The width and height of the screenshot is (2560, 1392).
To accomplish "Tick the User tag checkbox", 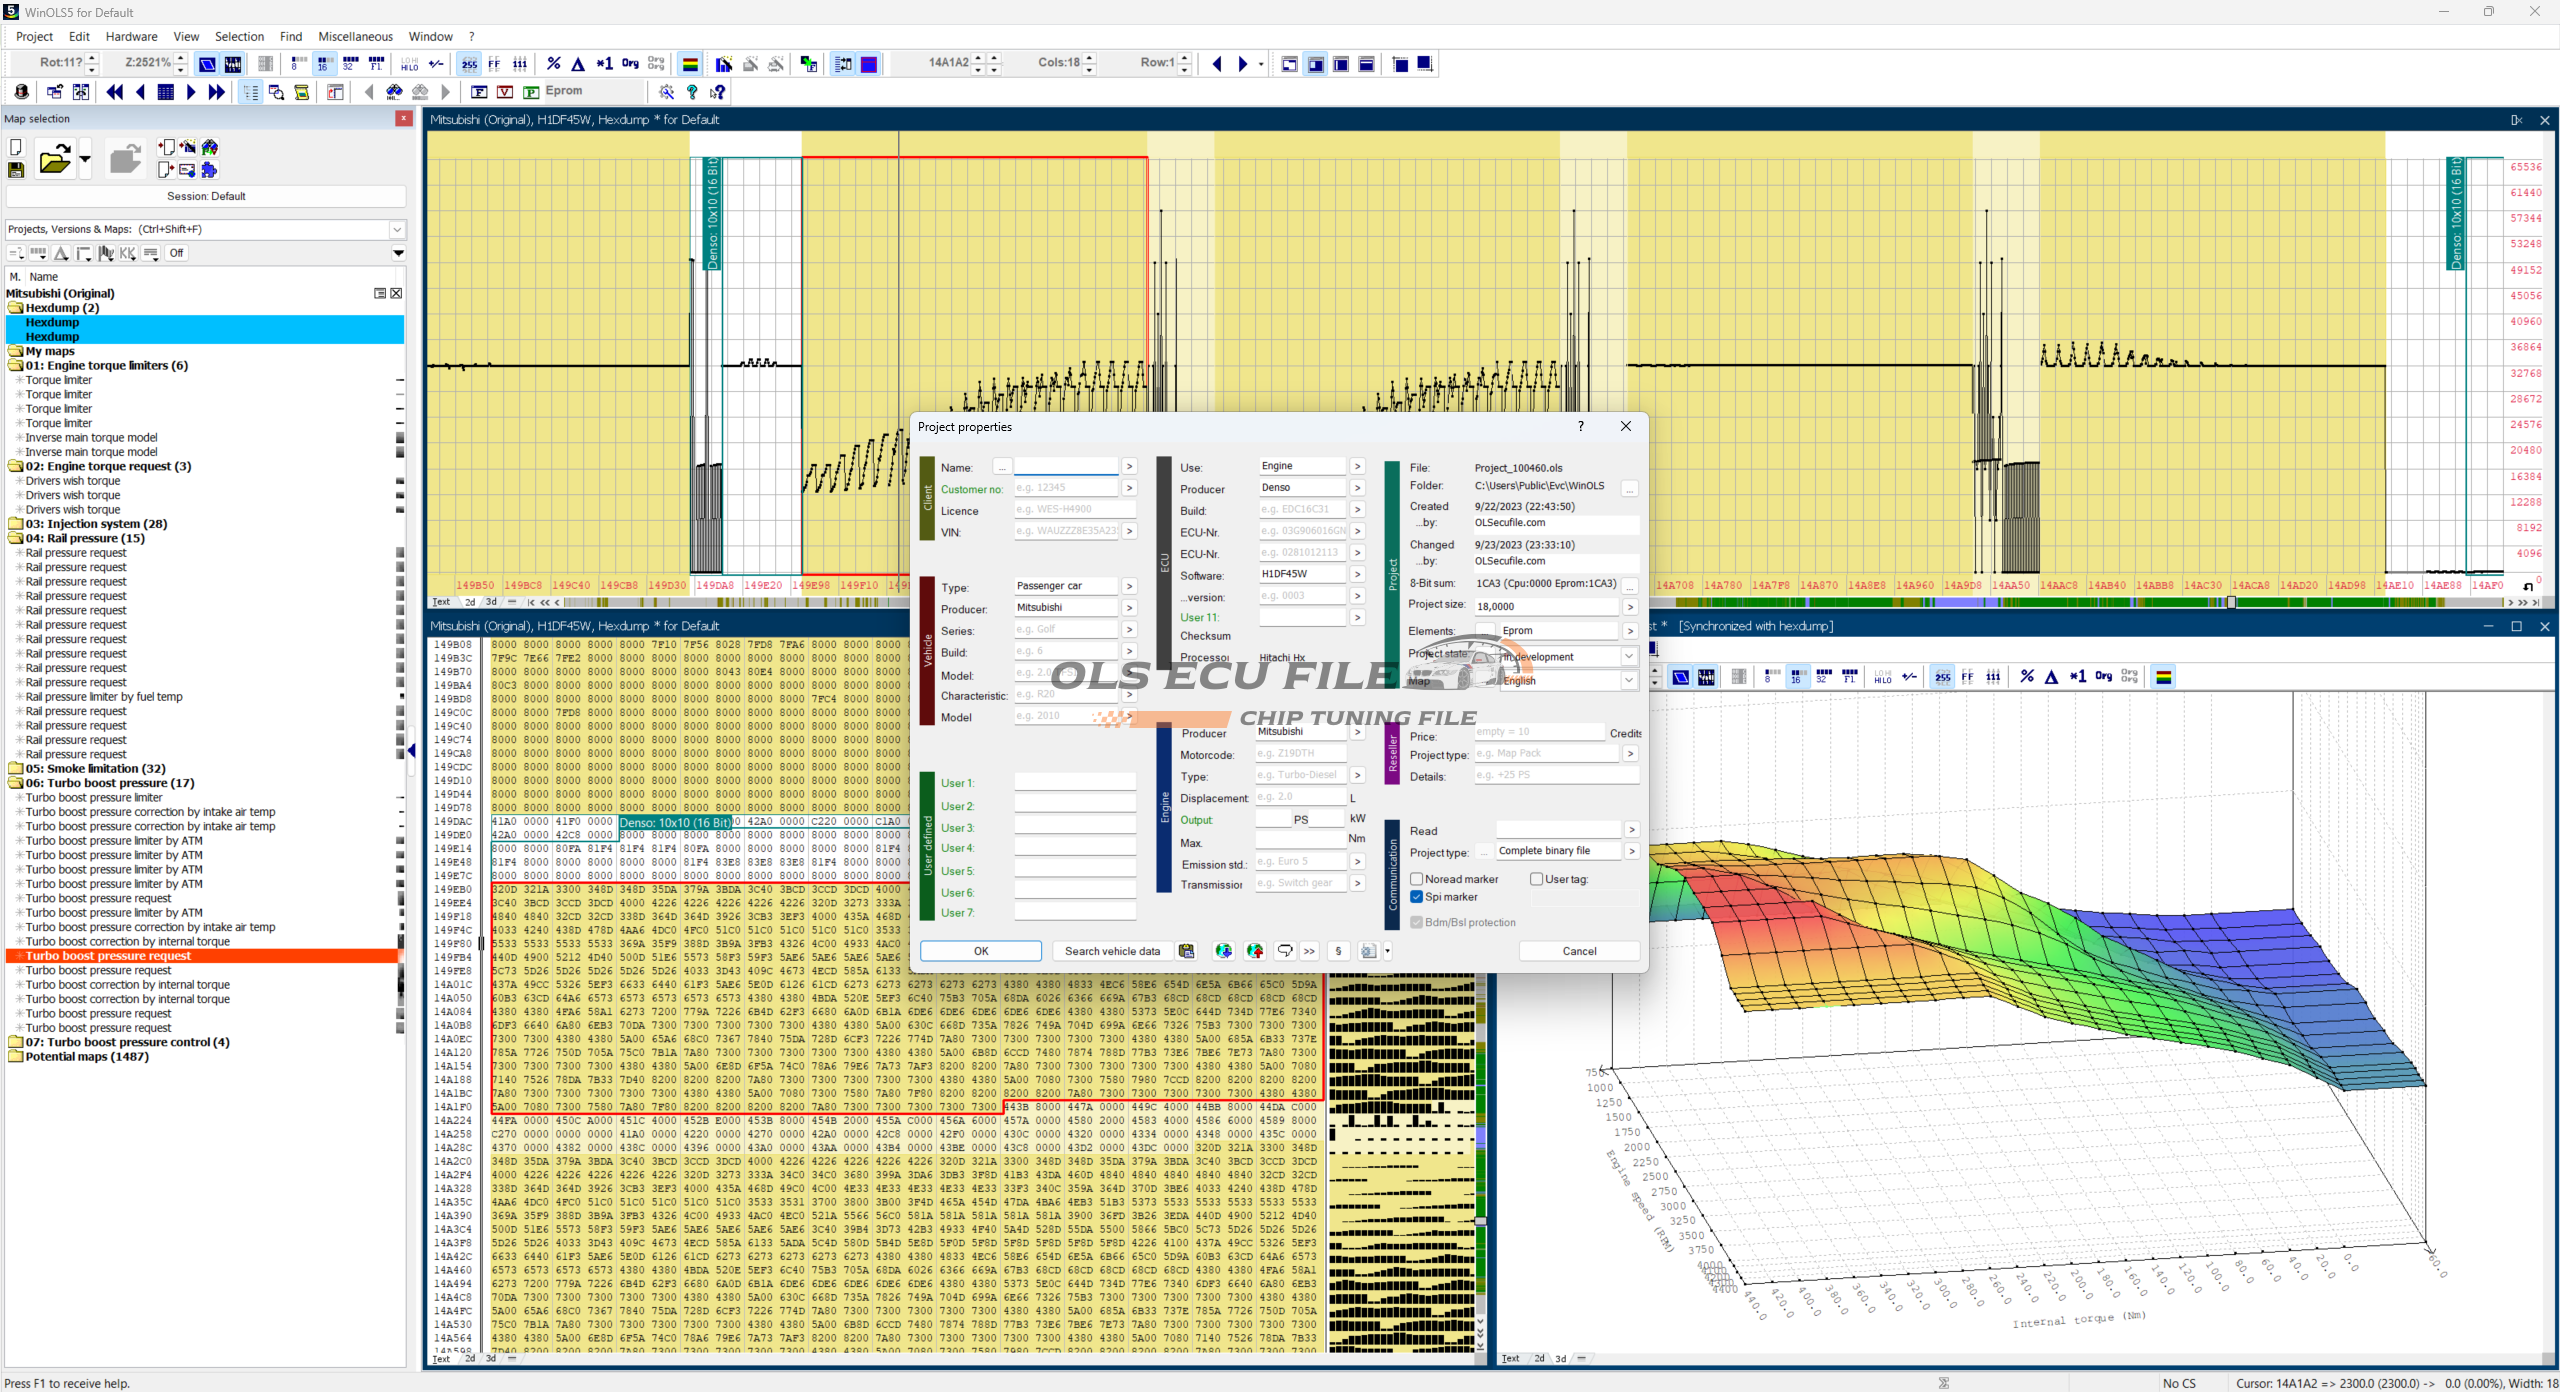I will click(1536, 879).
